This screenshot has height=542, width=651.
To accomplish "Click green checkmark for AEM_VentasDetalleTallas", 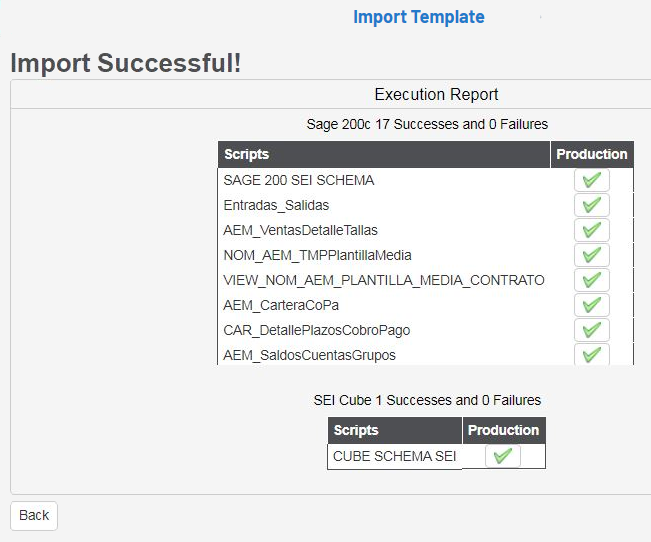I will pyautogui.click(x=592, y=230).
